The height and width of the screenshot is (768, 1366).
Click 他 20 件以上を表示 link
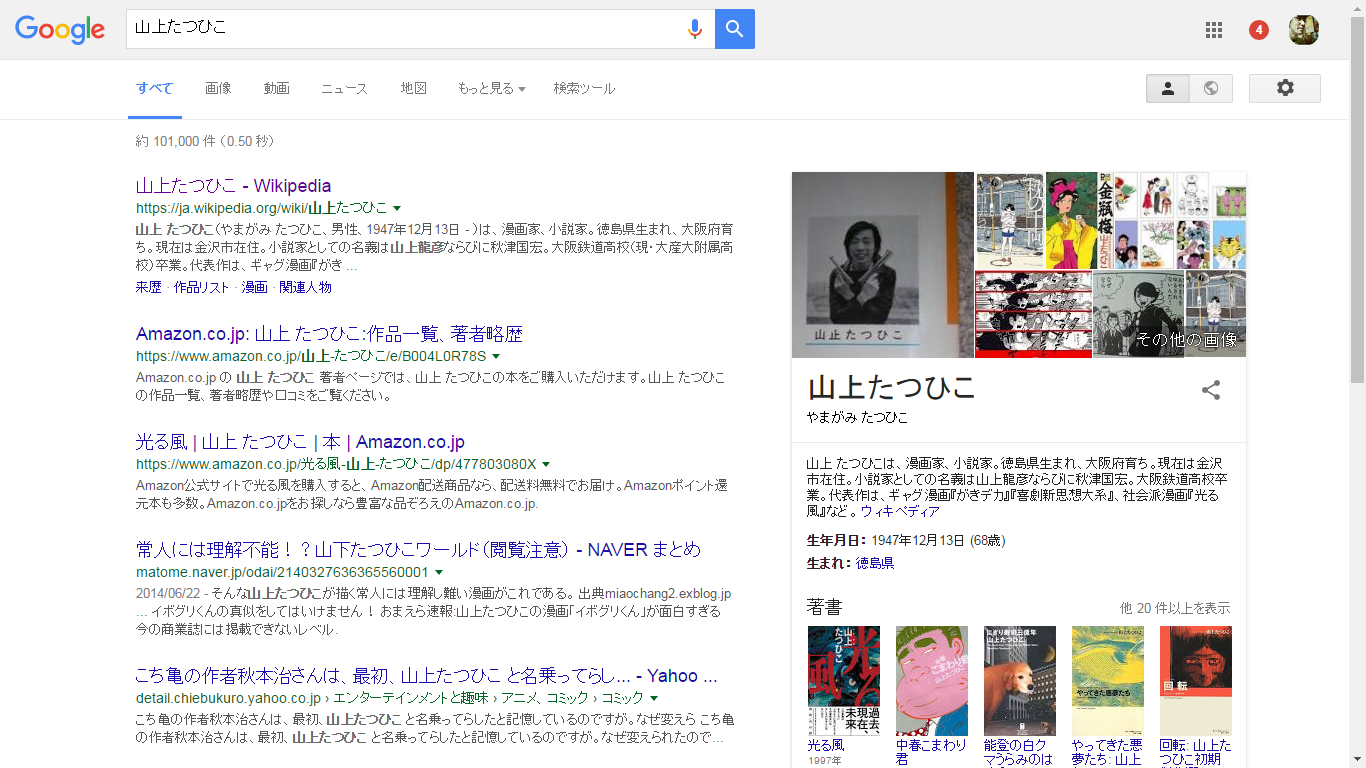pos(1175,608)
